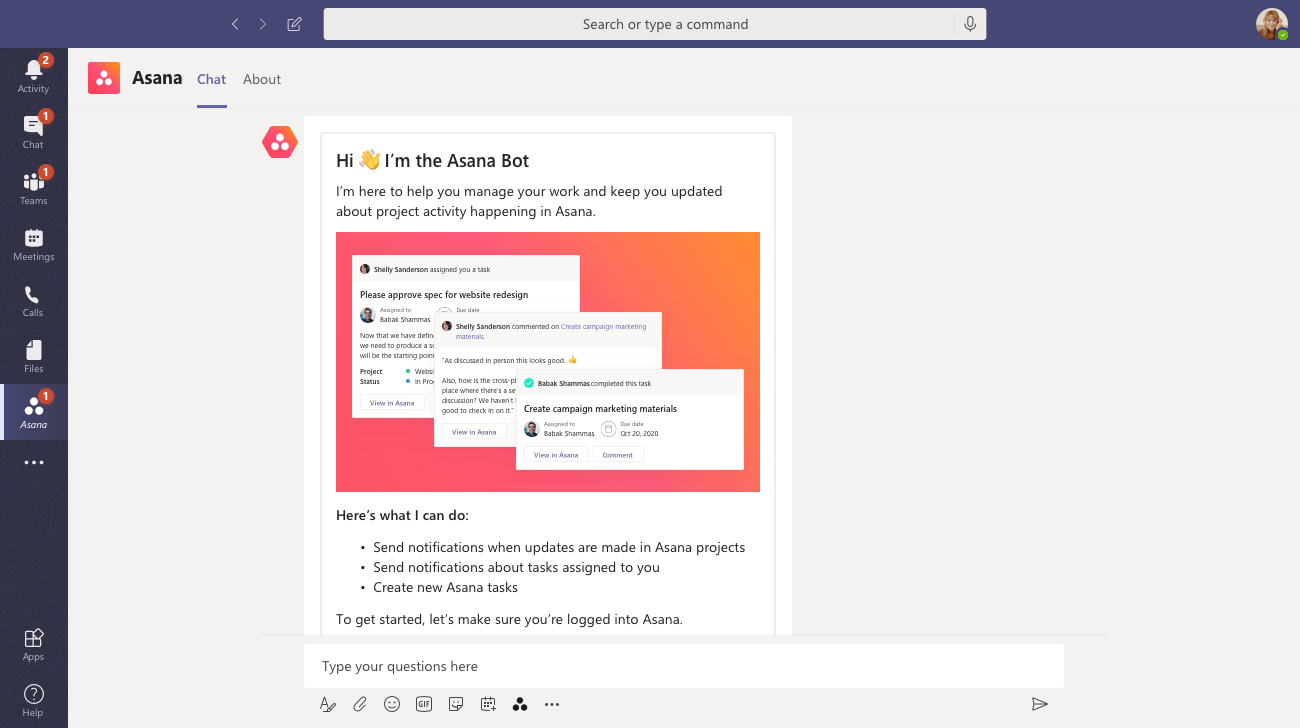Click the search or command box

tap(655, 24)
